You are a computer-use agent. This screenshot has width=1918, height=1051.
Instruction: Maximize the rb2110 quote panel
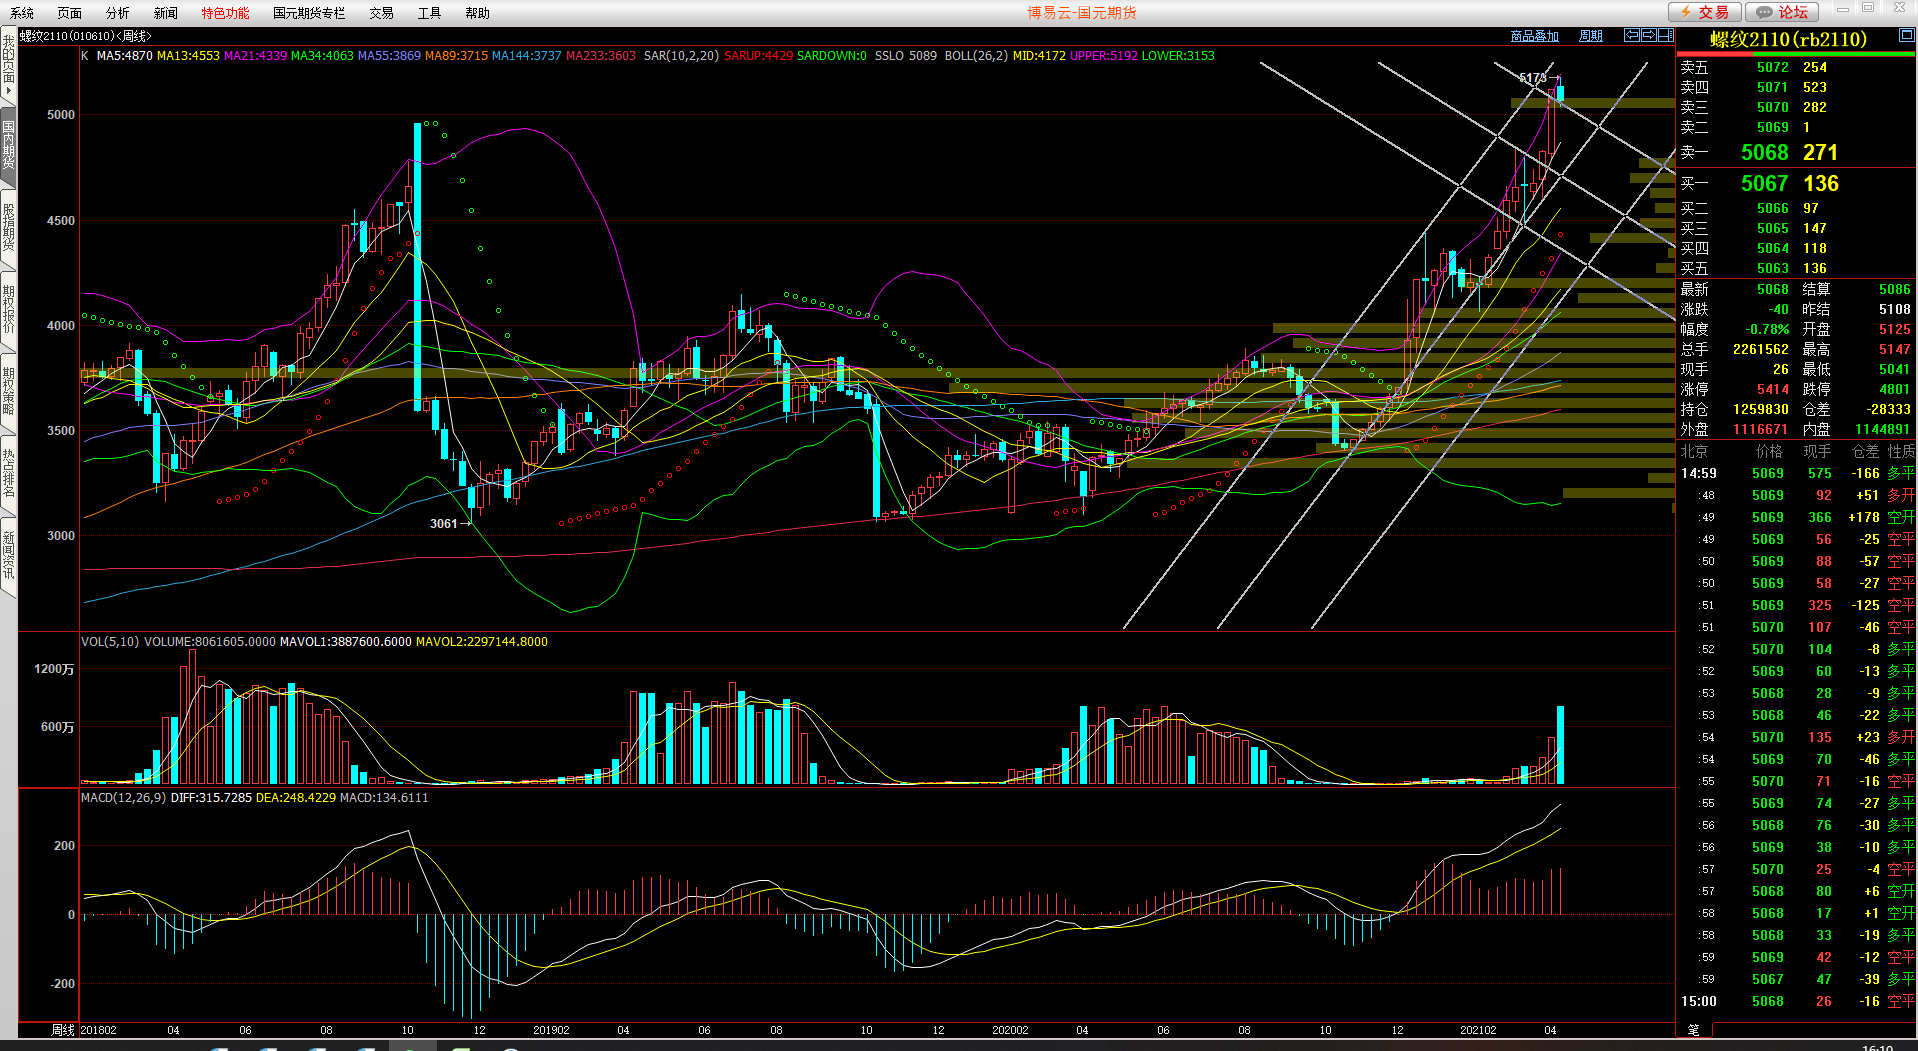[1906, 36]
